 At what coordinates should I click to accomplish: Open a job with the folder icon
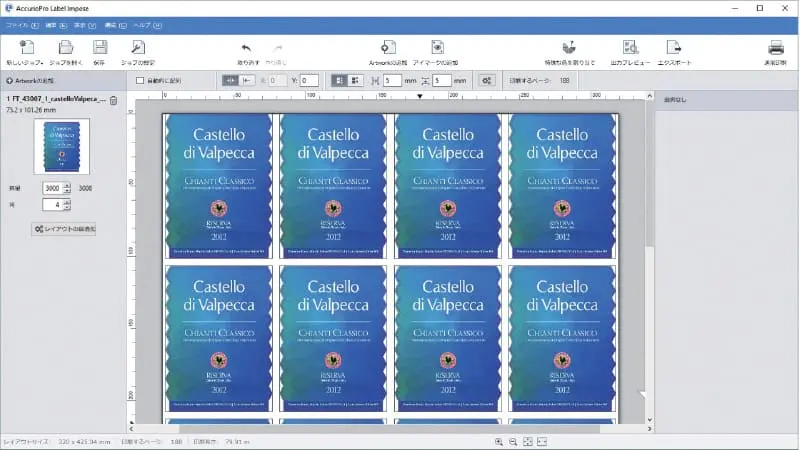tap(65, 47)
